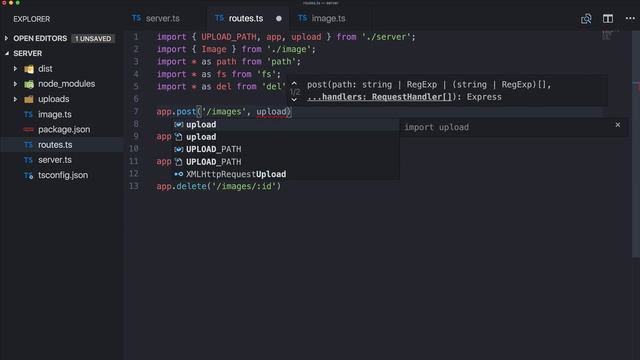The height and width of the screenshot is (360, 640).
Task: Click the EXPLORER panel title
Action: pyautogui.click(x=31, y=19)
